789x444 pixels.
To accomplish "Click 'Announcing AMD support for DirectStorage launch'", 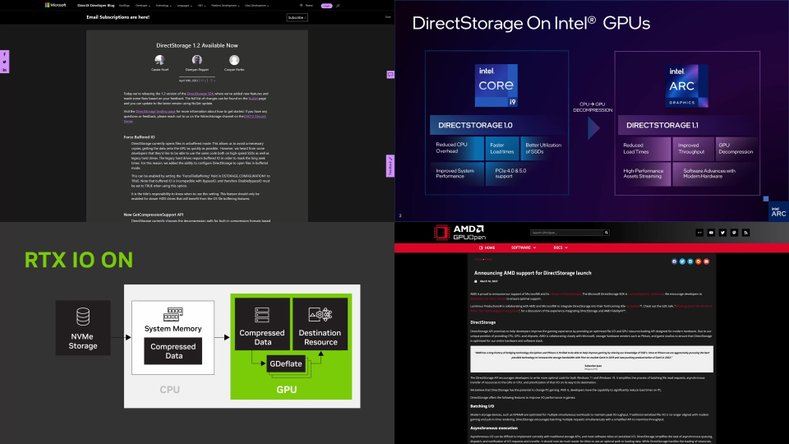I will point(532,273).
